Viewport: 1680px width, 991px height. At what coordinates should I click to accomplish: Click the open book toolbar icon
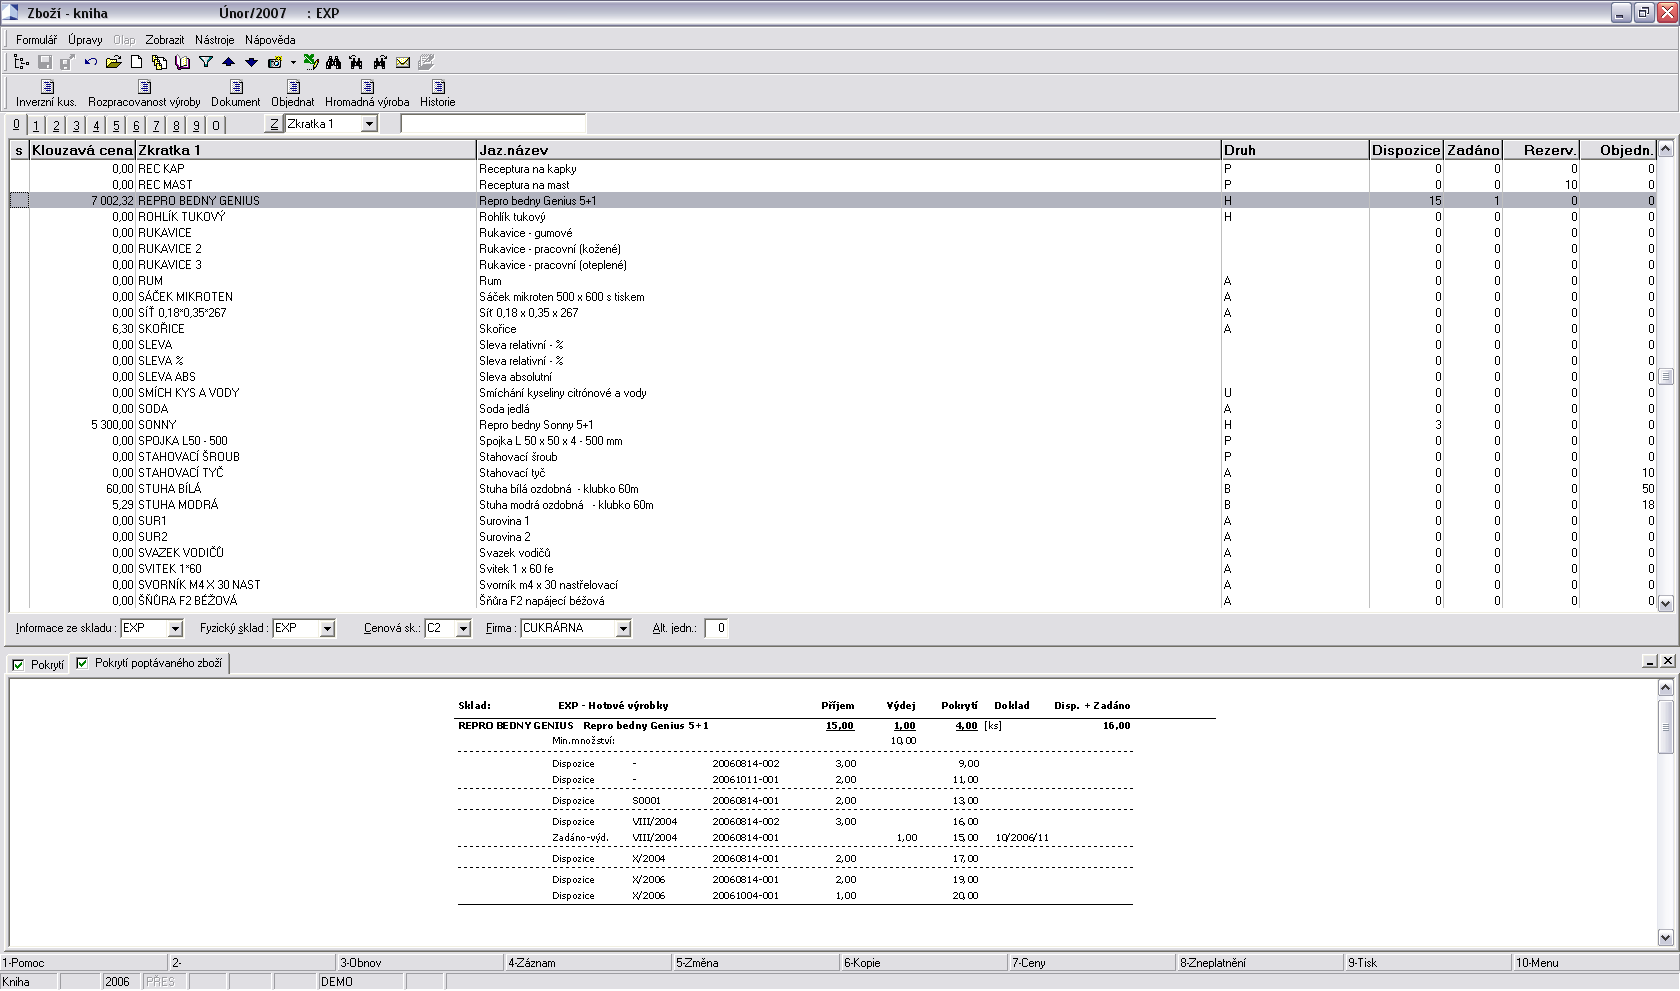pos(182,62)
